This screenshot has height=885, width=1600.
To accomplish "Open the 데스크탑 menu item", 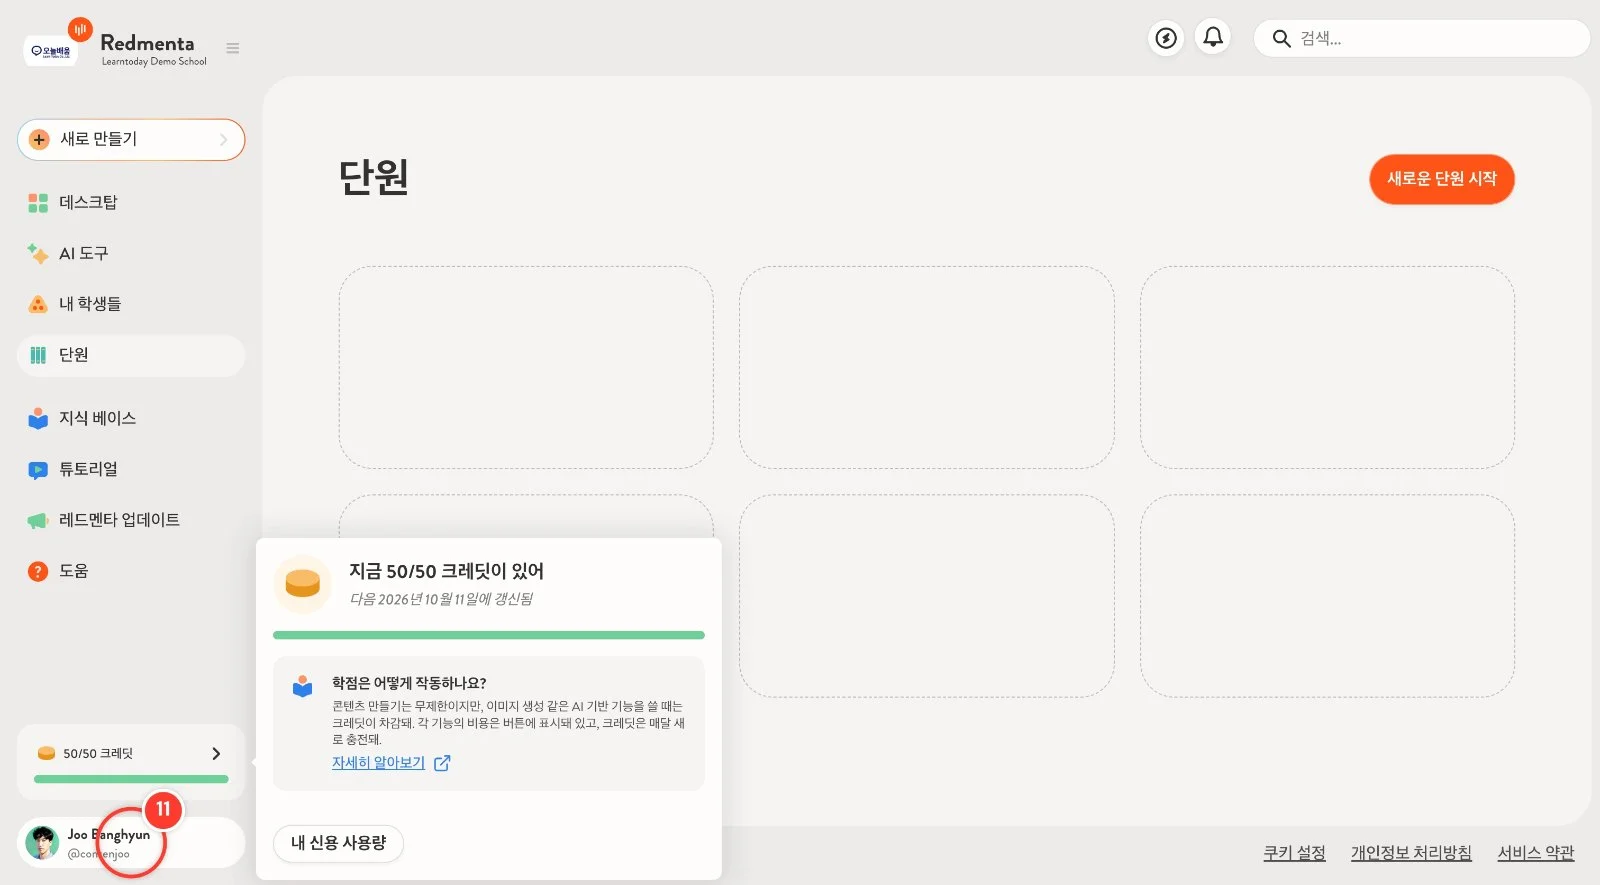I will [x=131, y=202].
